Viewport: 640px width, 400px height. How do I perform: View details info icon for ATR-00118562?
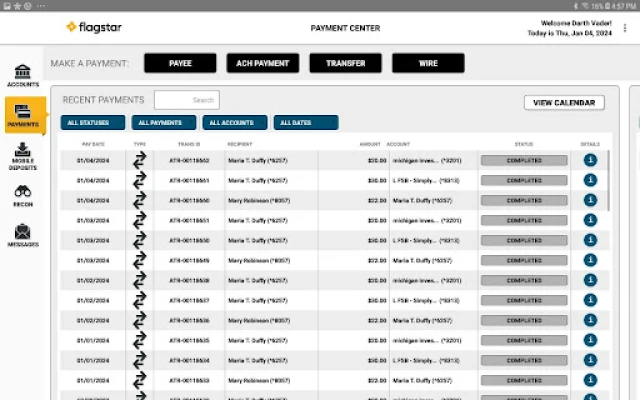(x=590, y=160)
